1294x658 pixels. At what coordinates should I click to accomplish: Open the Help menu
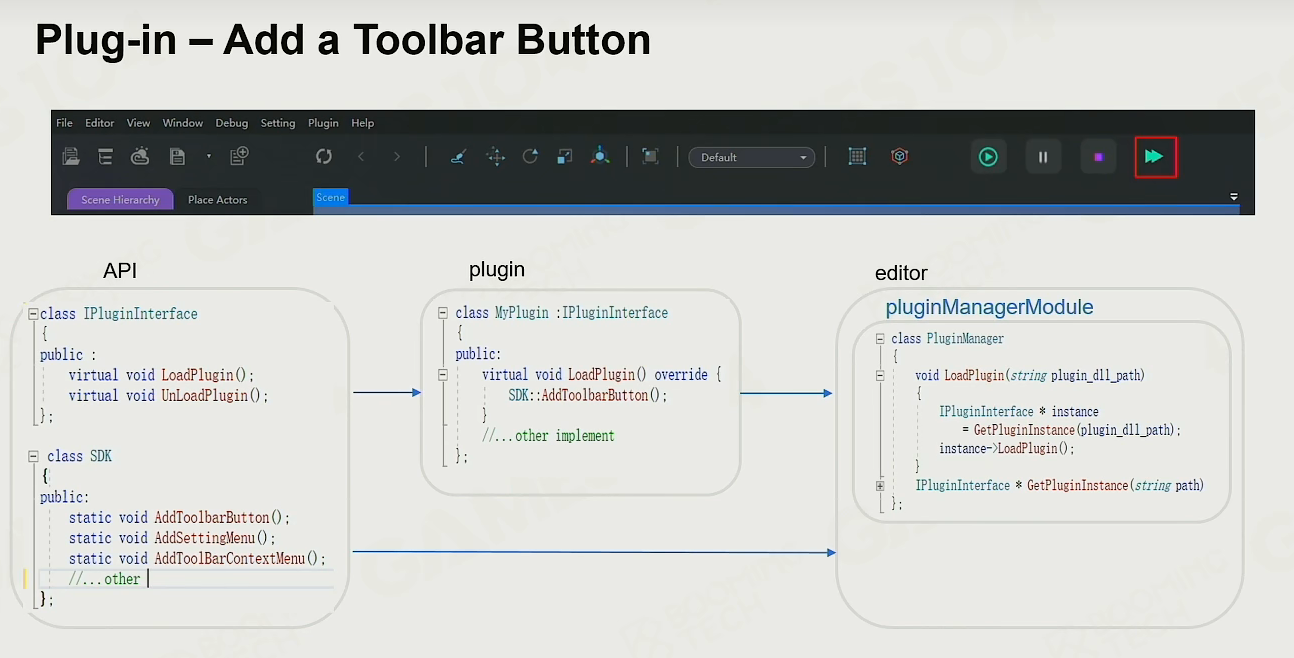(x=362, y=123)
